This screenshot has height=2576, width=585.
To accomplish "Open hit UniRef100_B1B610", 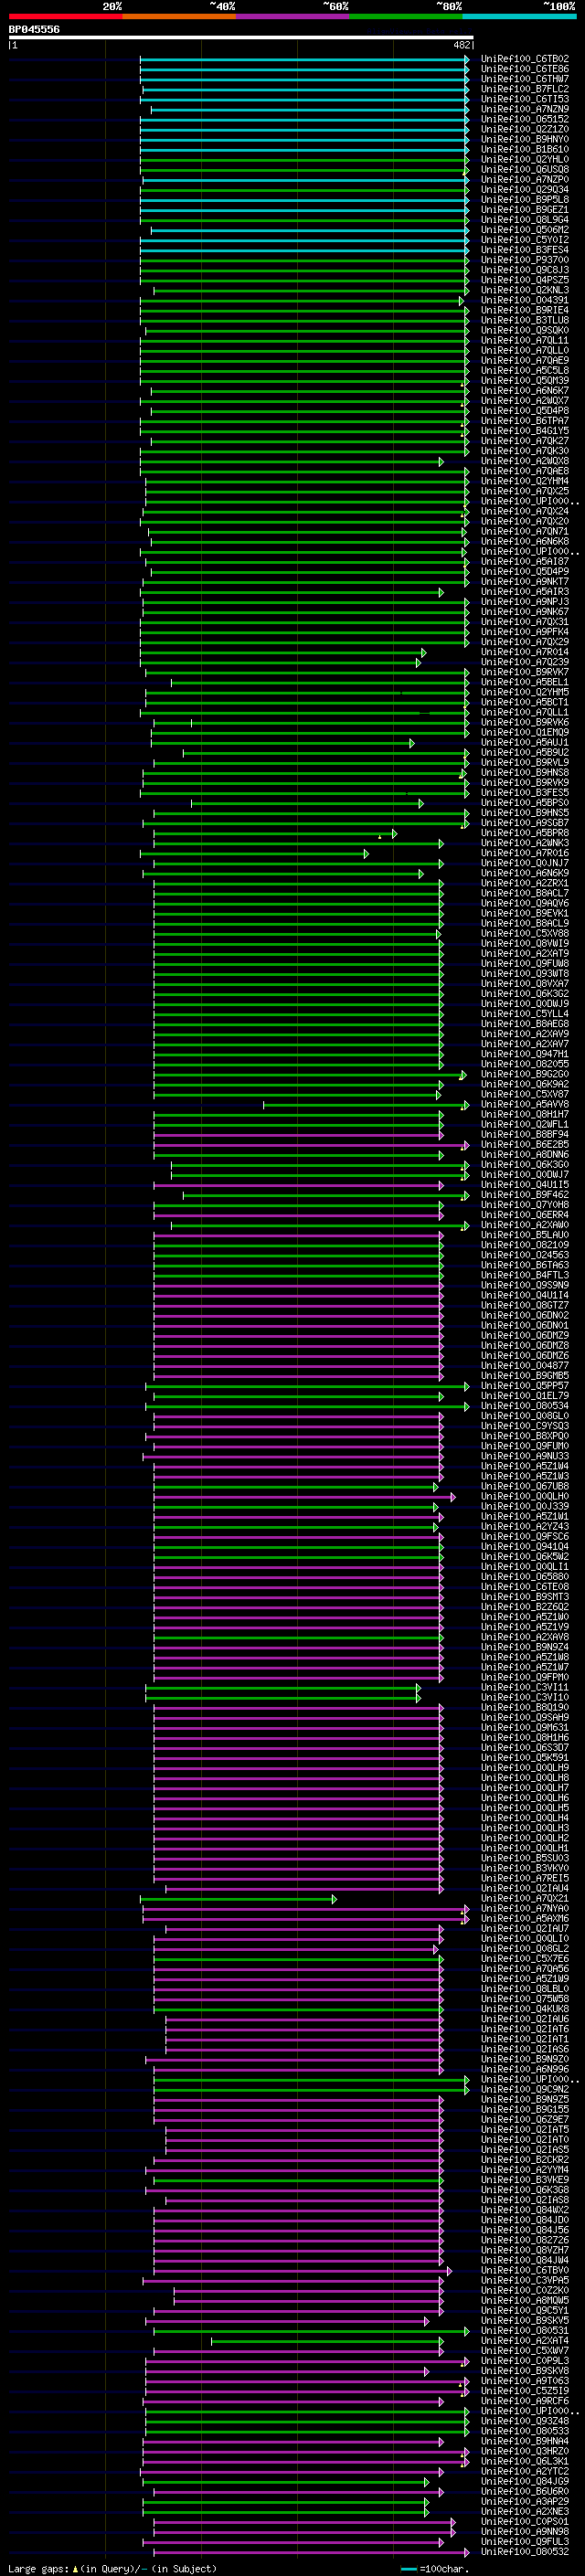I will coord(525,149).
